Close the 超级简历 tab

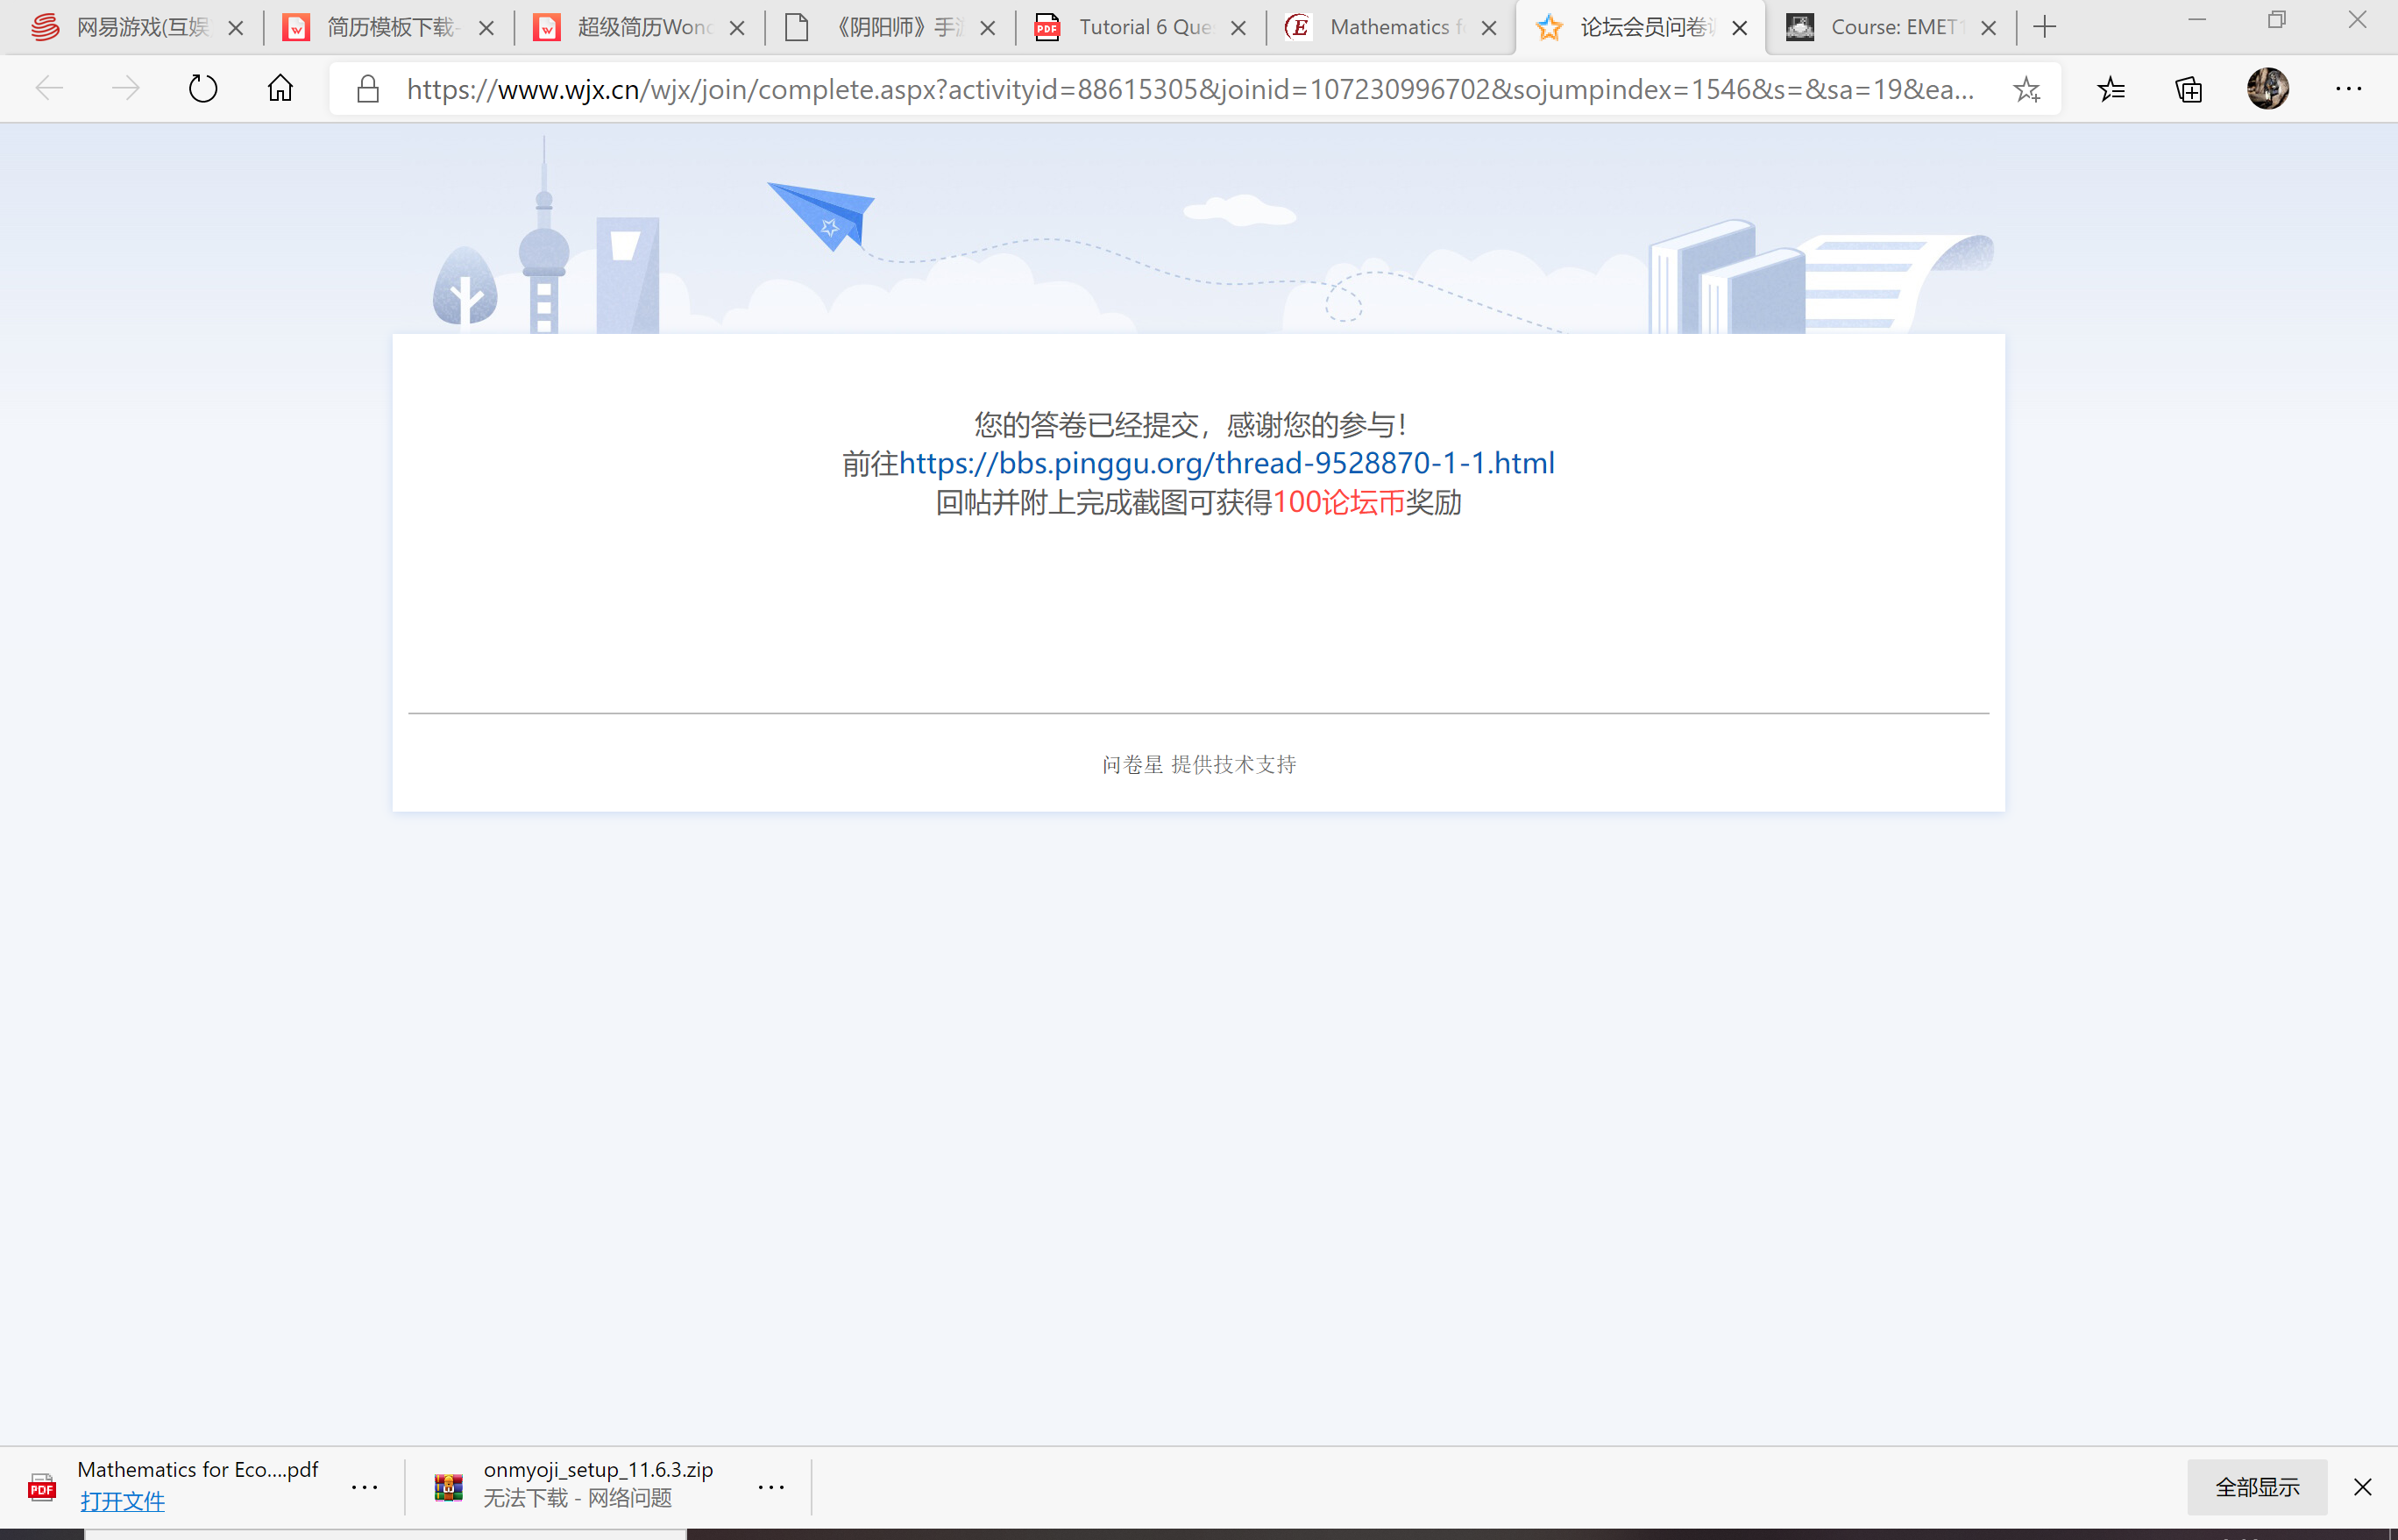pyautogui.click(x=737, y=28)
